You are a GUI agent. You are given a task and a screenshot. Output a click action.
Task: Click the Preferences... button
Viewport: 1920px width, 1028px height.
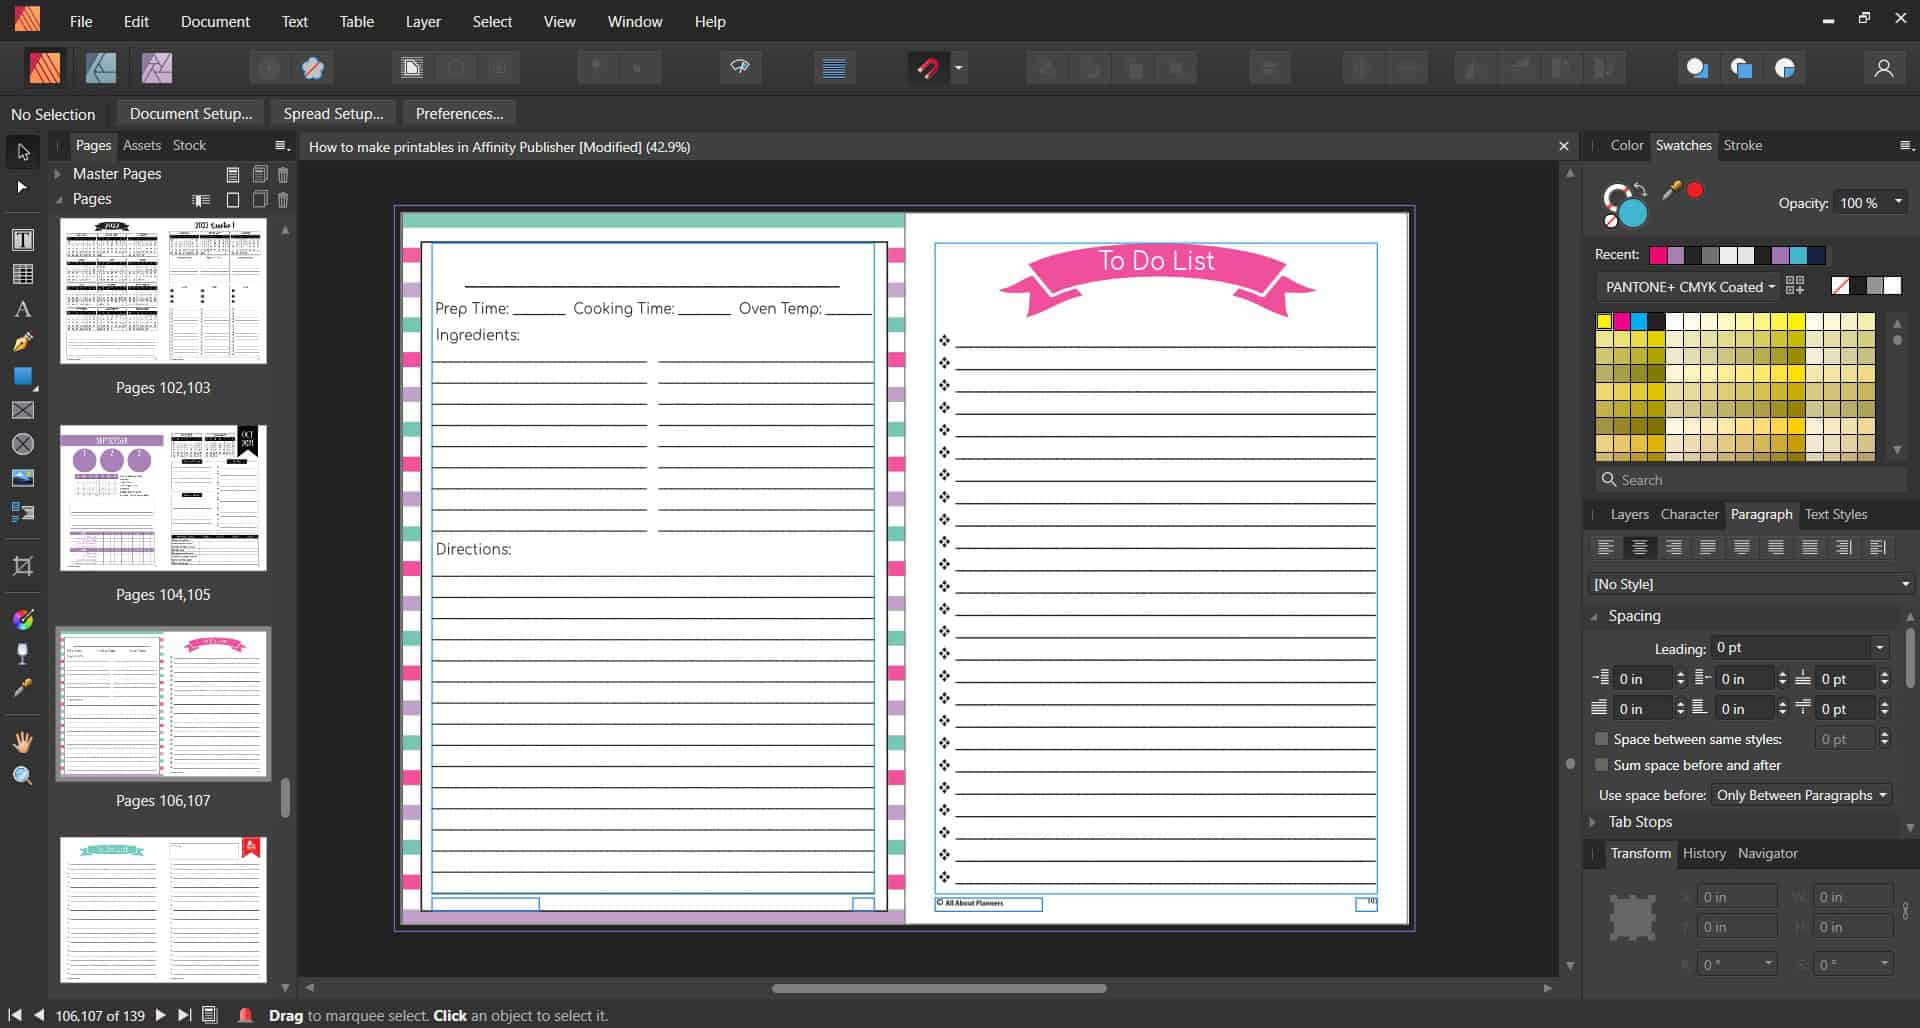[x=459, y=113]
